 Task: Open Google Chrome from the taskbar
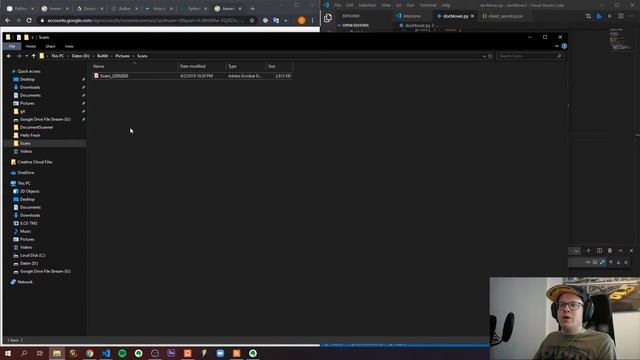click(x=89, y=353)
